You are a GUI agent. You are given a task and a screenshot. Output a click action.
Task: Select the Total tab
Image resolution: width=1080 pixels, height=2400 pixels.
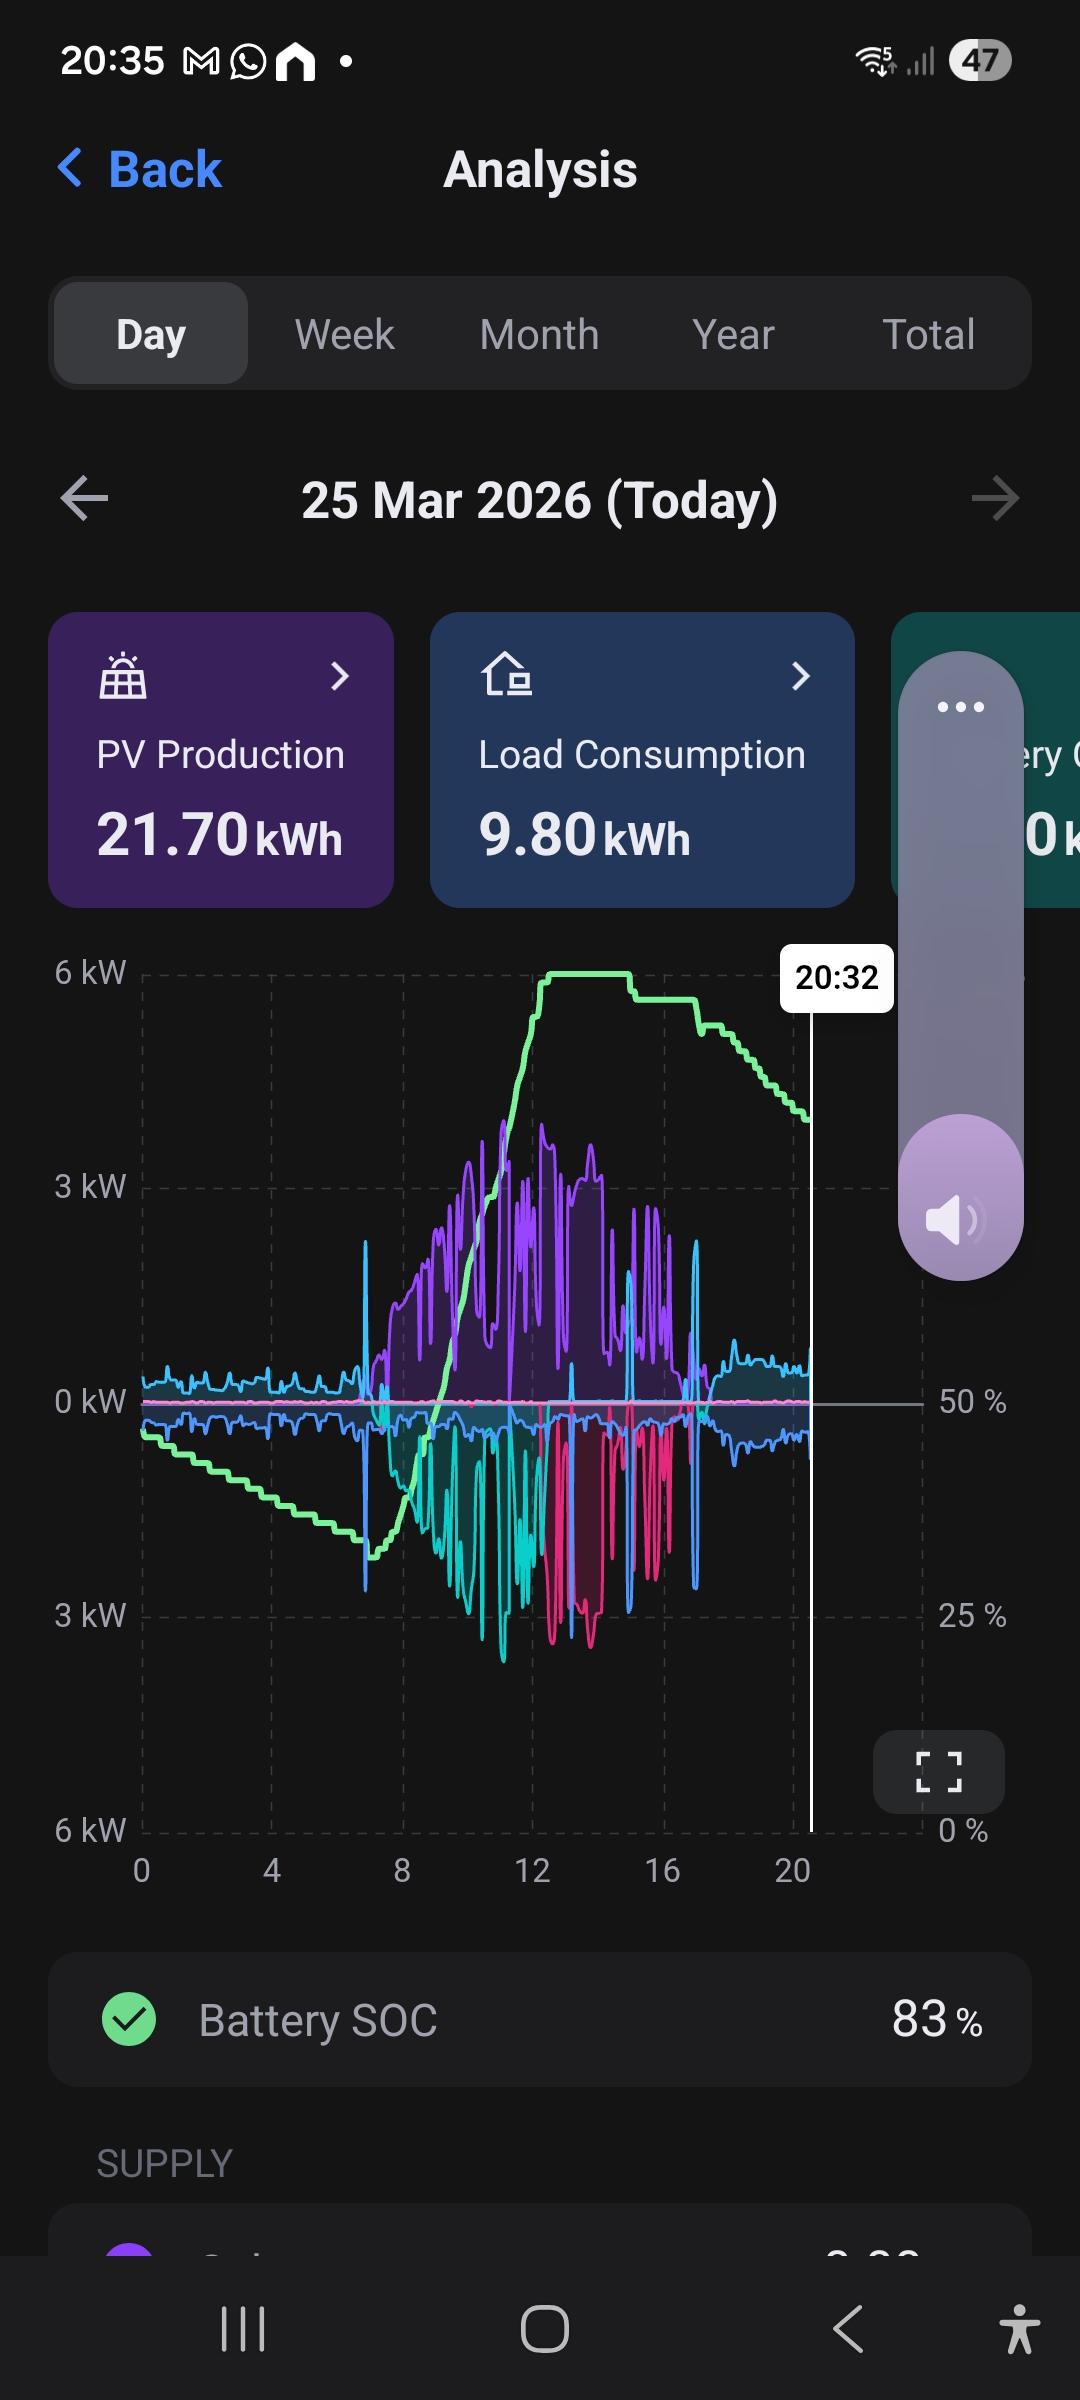point(928,334)
